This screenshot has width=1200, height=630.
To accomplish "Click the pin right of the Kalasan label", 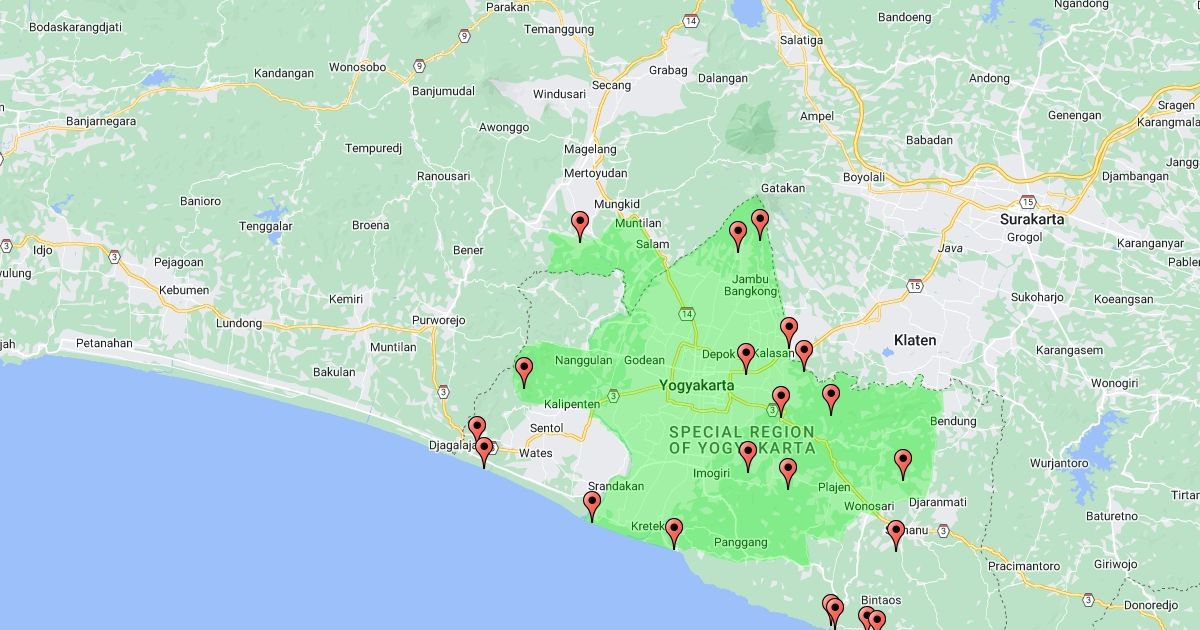I will click(x=804, y=353).
